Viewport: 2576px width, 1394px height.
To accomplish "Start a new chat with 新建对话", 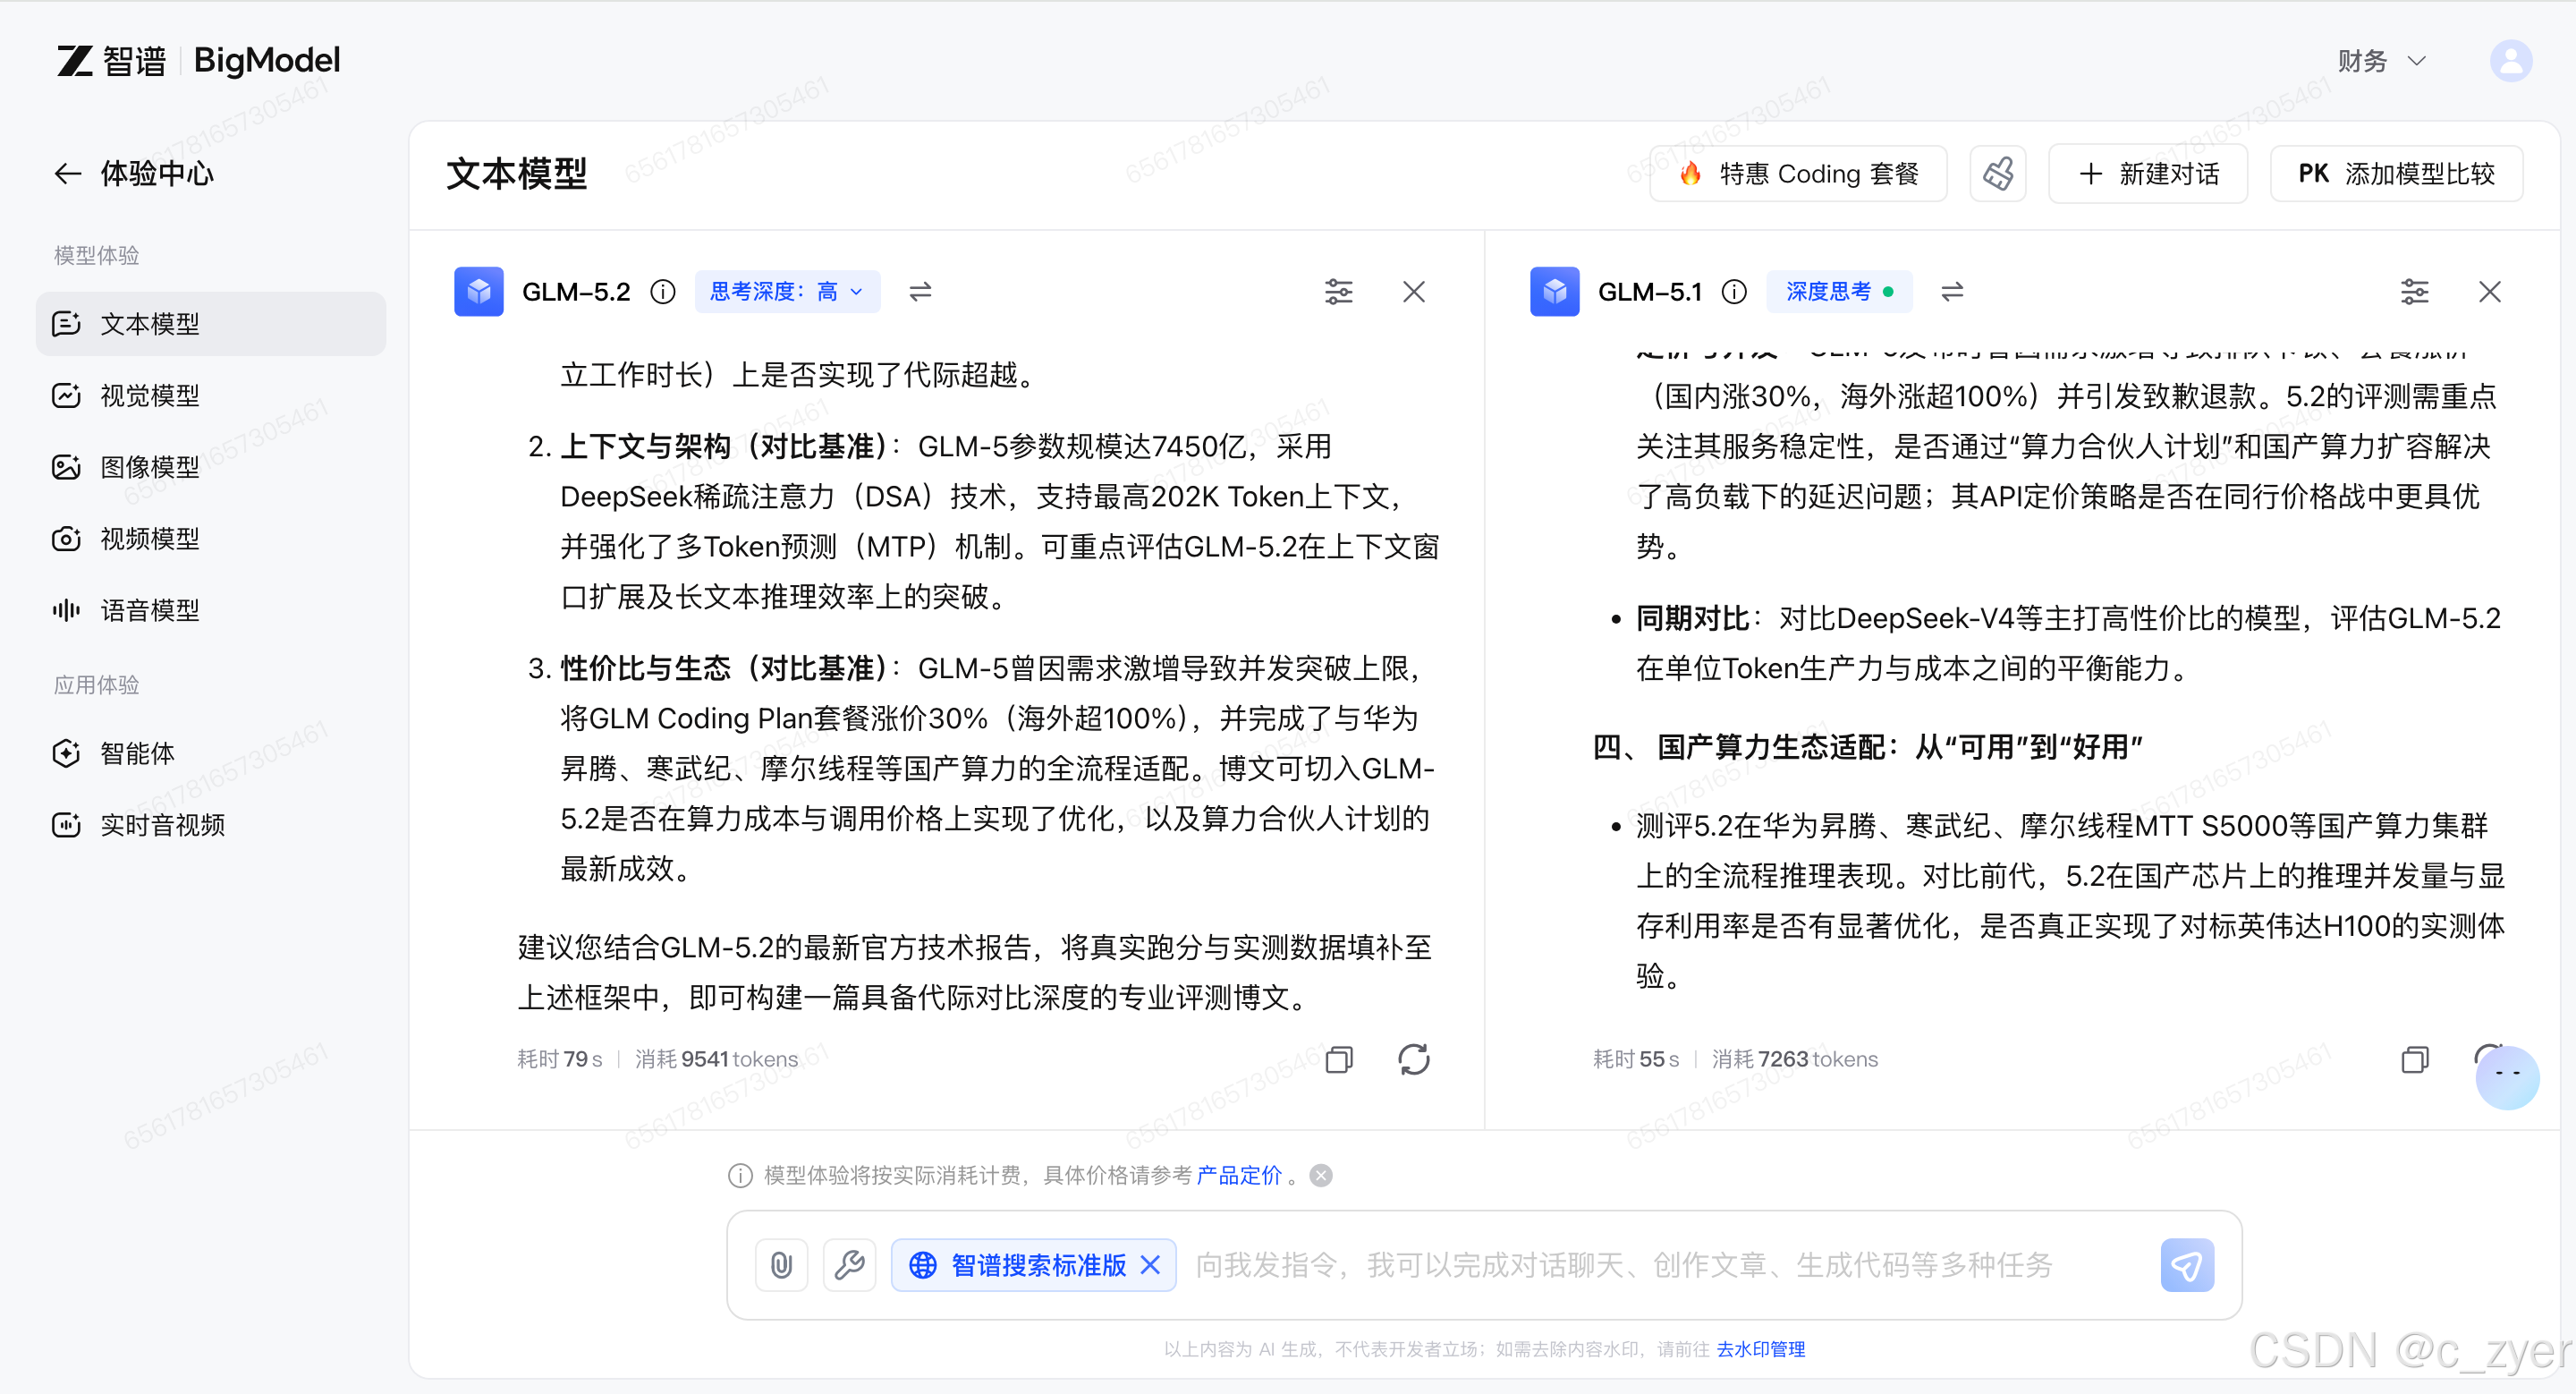I will [x=2148, y=174].
